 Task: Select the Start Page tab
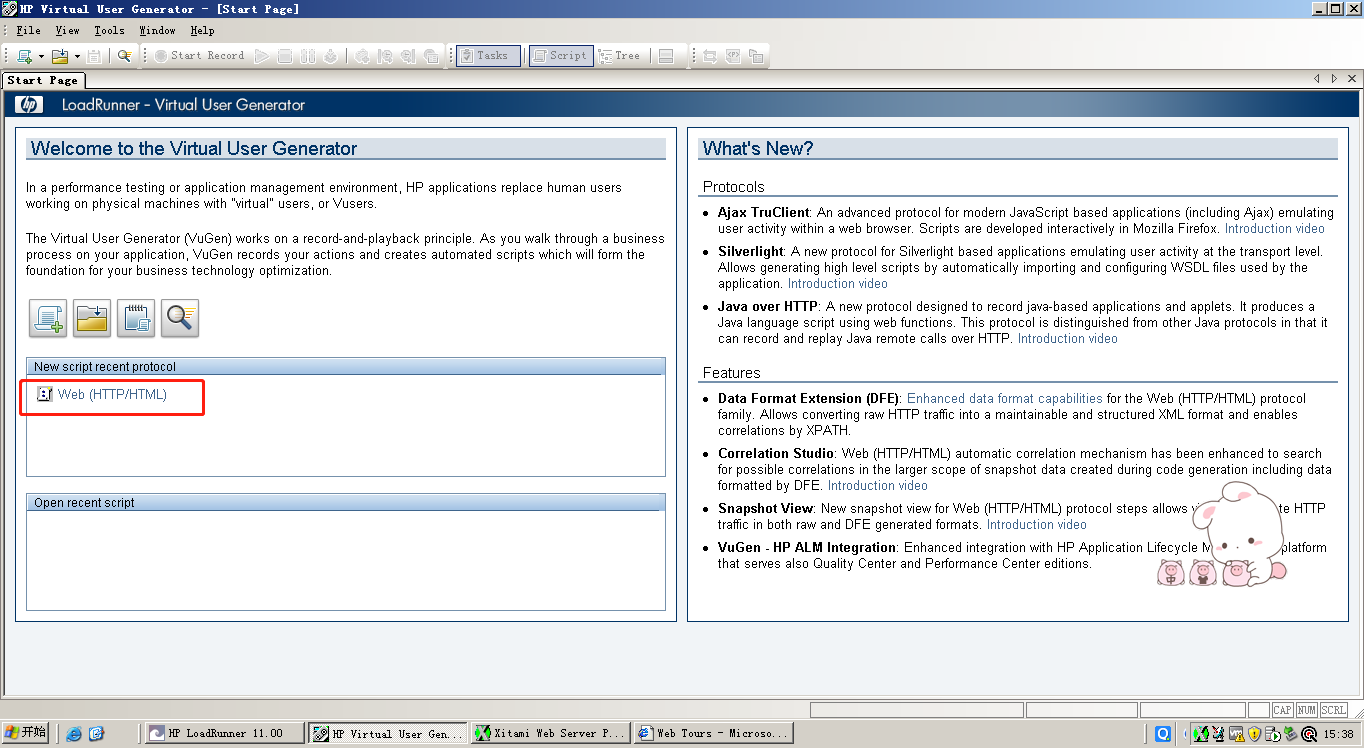(43, 80)
